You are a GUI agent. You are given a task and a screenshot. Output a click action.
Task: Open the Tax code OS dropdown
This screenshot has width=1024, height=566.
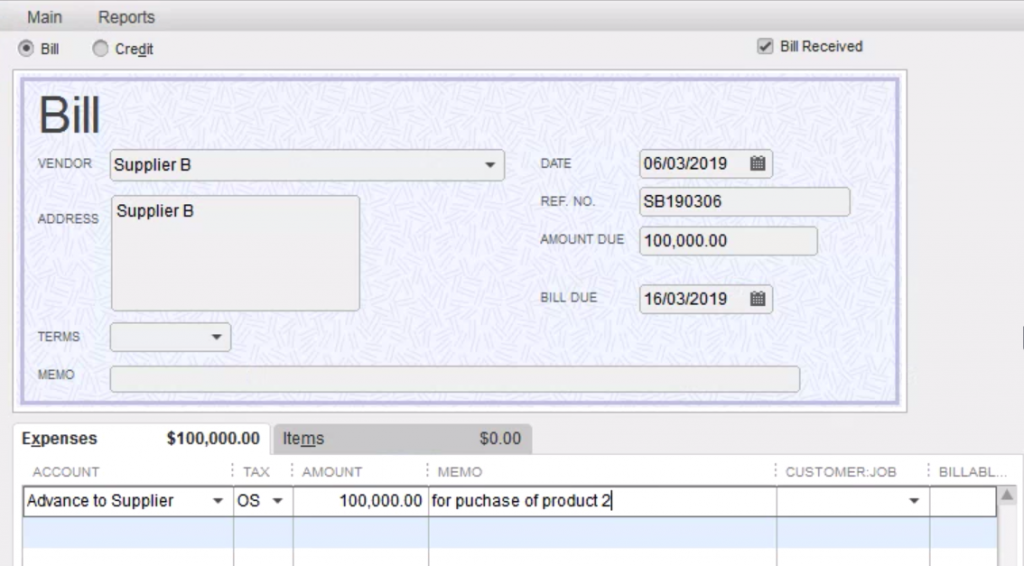click(277, 501)
